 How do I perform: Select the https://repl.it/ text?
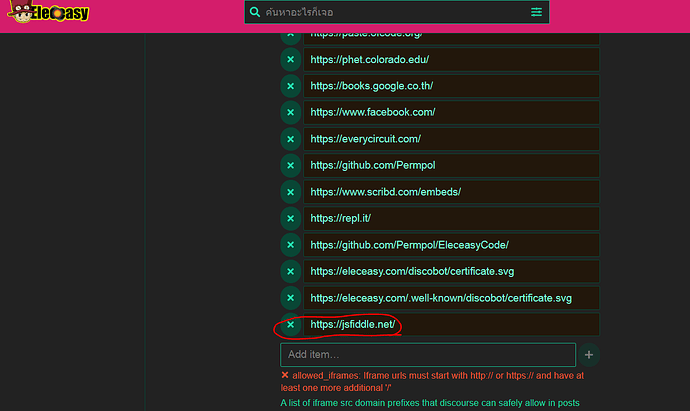(341, 219)
